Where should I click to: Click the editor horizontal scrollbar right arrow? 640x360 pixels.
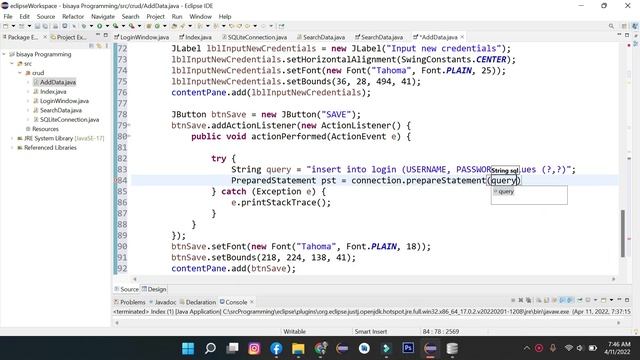(613, 279)
